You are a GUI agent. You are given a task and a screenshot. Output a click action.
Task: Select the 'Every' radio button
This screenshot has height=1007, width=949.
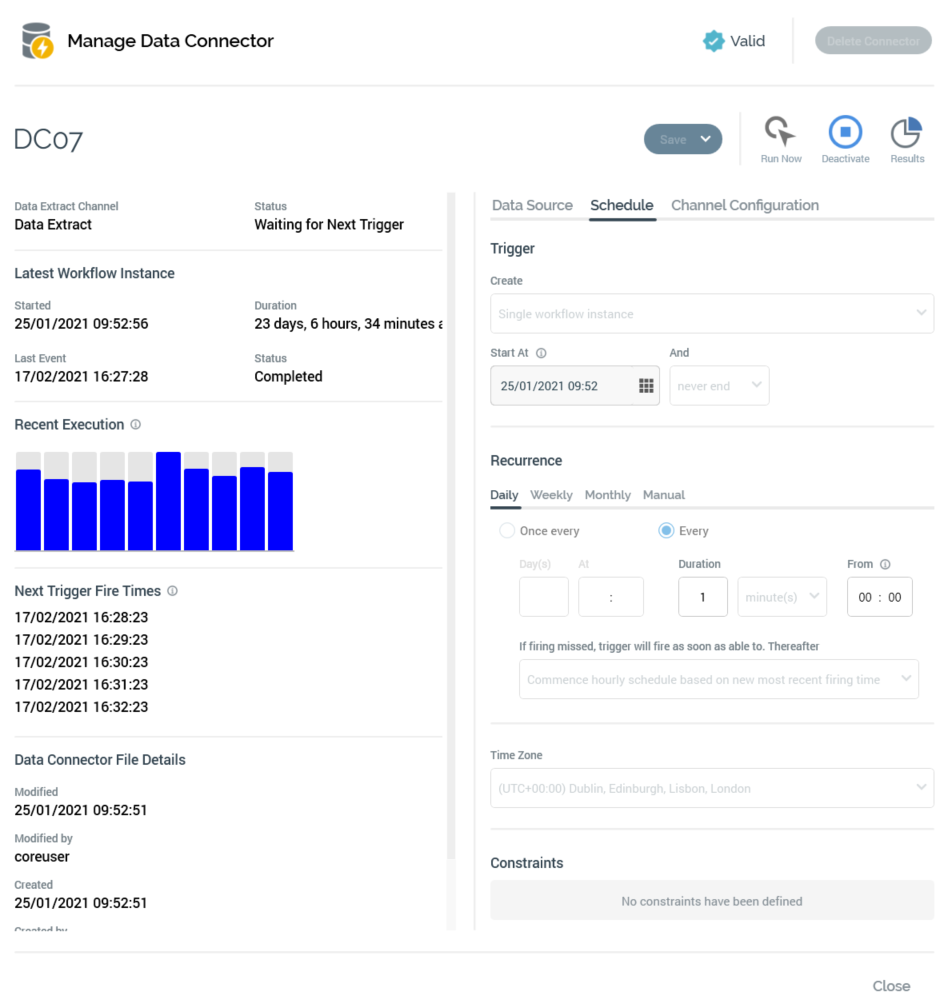click(666, 531)
